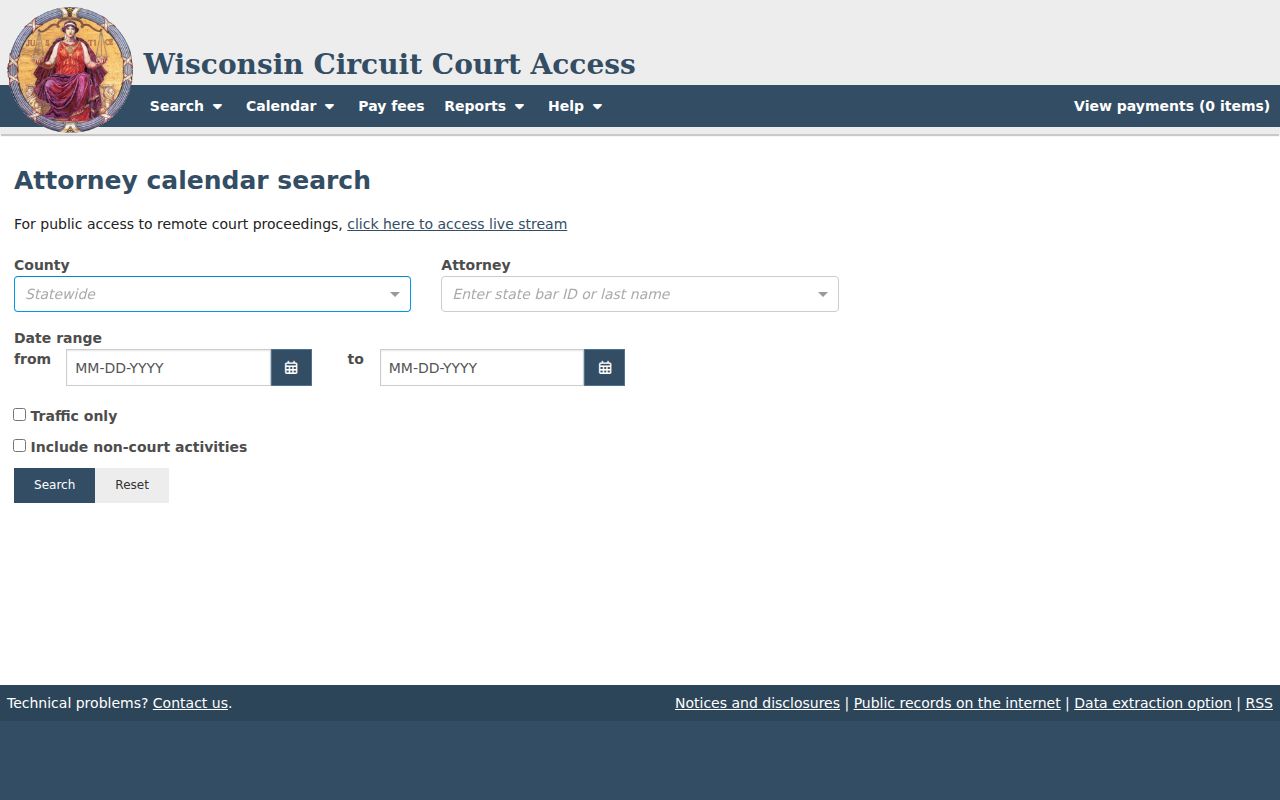The image size is (1280, 800).
Task: Focus the to date input field
Action: 482,368
